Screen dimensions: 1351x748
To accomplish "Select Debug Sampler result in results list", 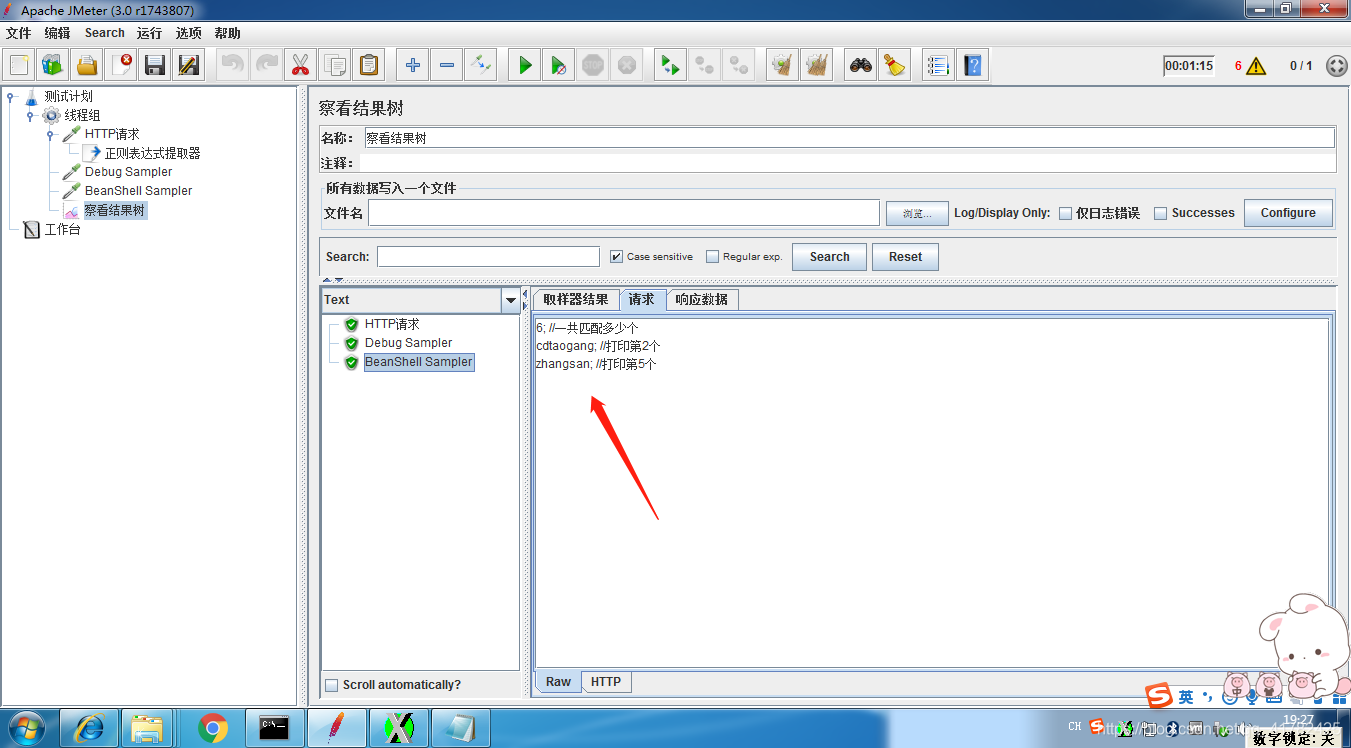I will 408,343.
